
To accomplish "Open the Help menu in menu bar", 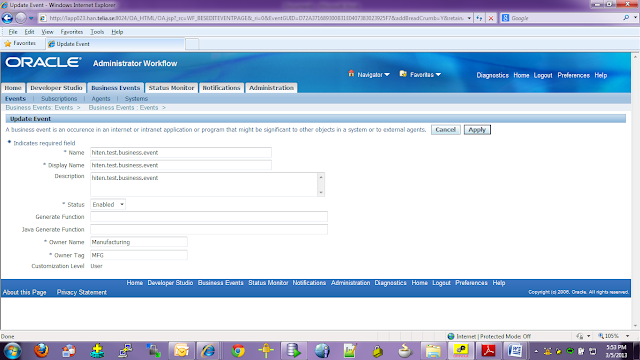I will click(x=117, y=31).
